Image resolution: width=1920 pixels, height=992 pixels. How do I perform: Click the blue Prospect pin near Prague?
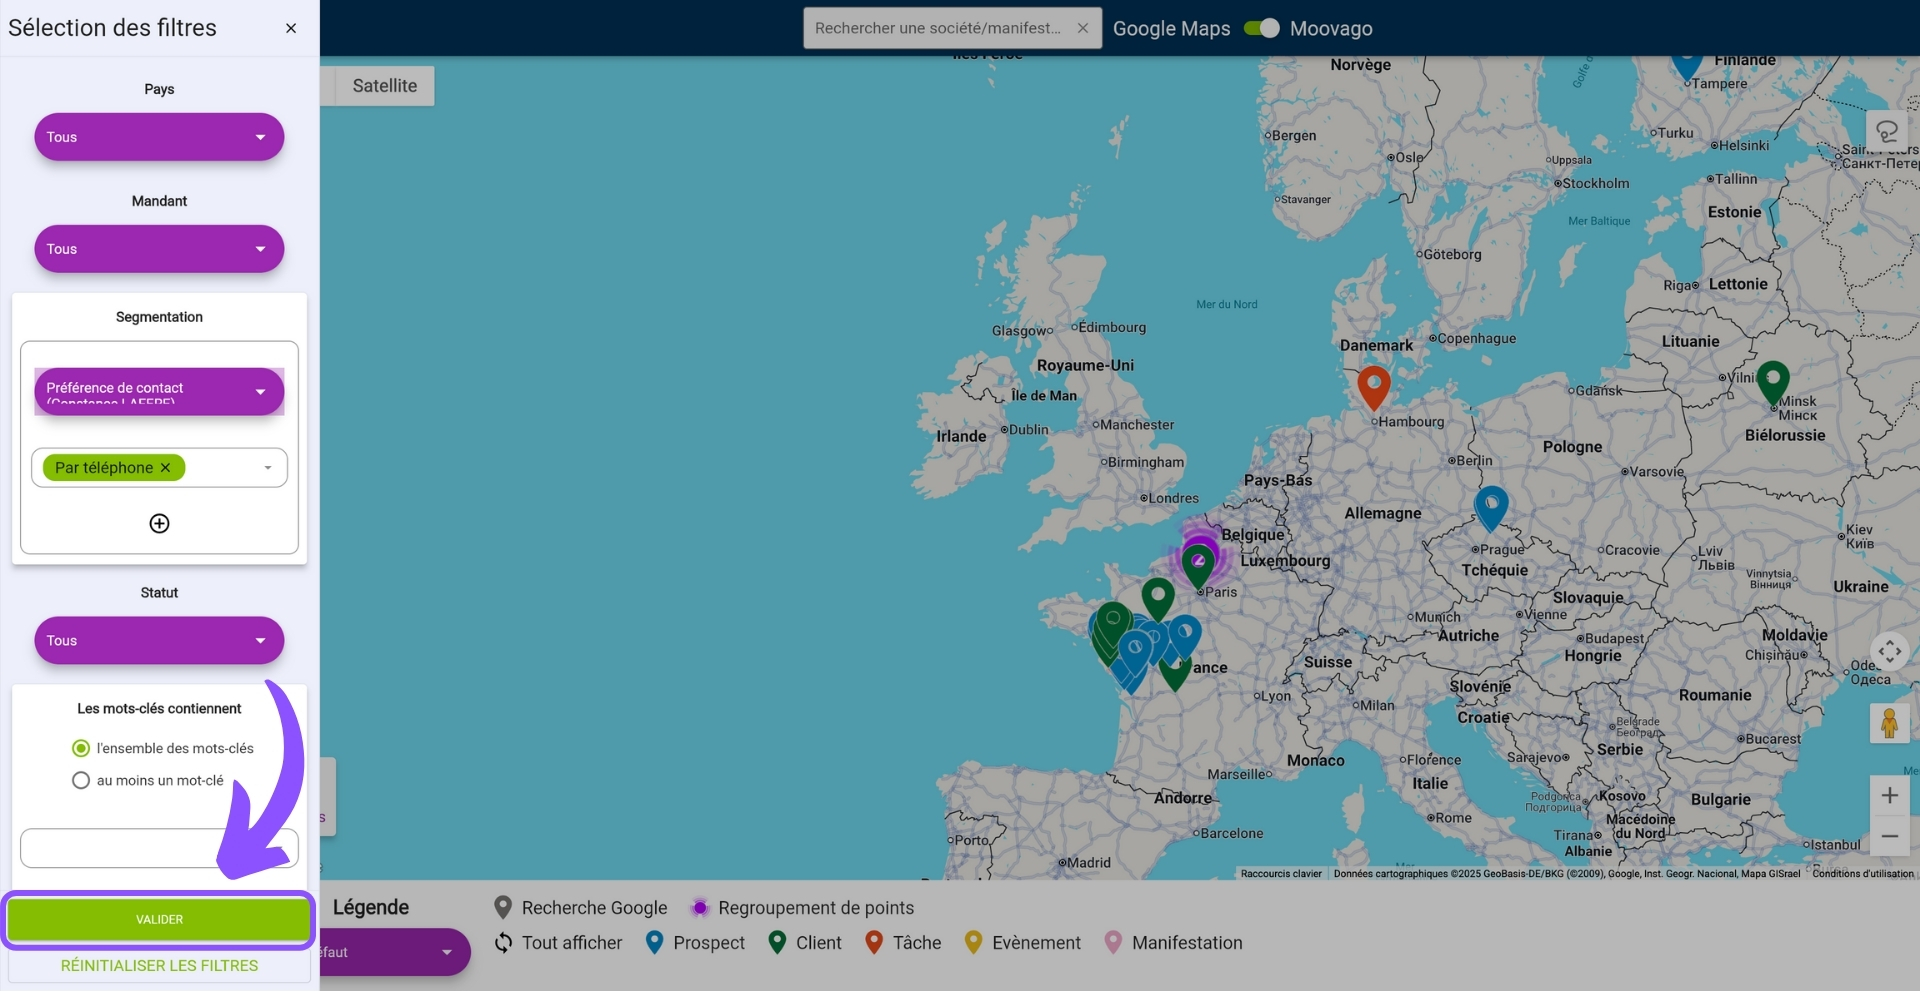pos(1491,505)
